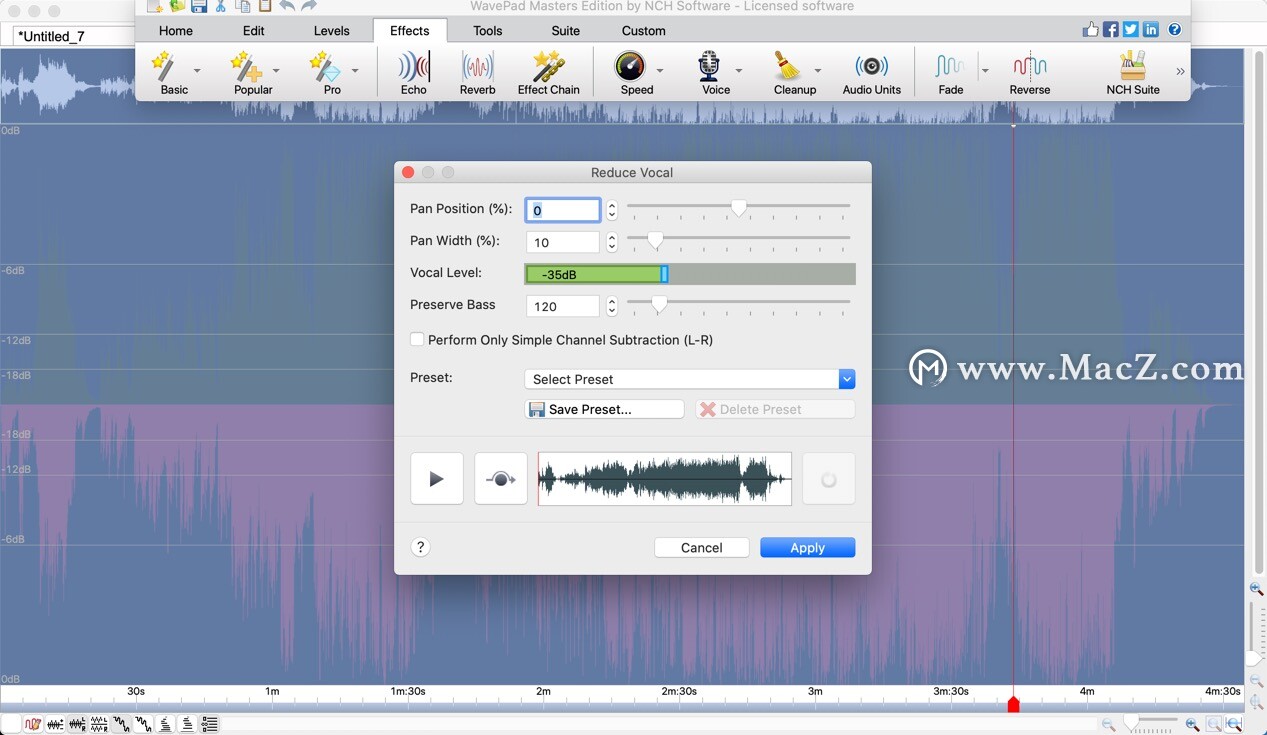1267x735 pixels.
Task: Click the thumbs-up like icon
Action: click(x=1091, y=30)
